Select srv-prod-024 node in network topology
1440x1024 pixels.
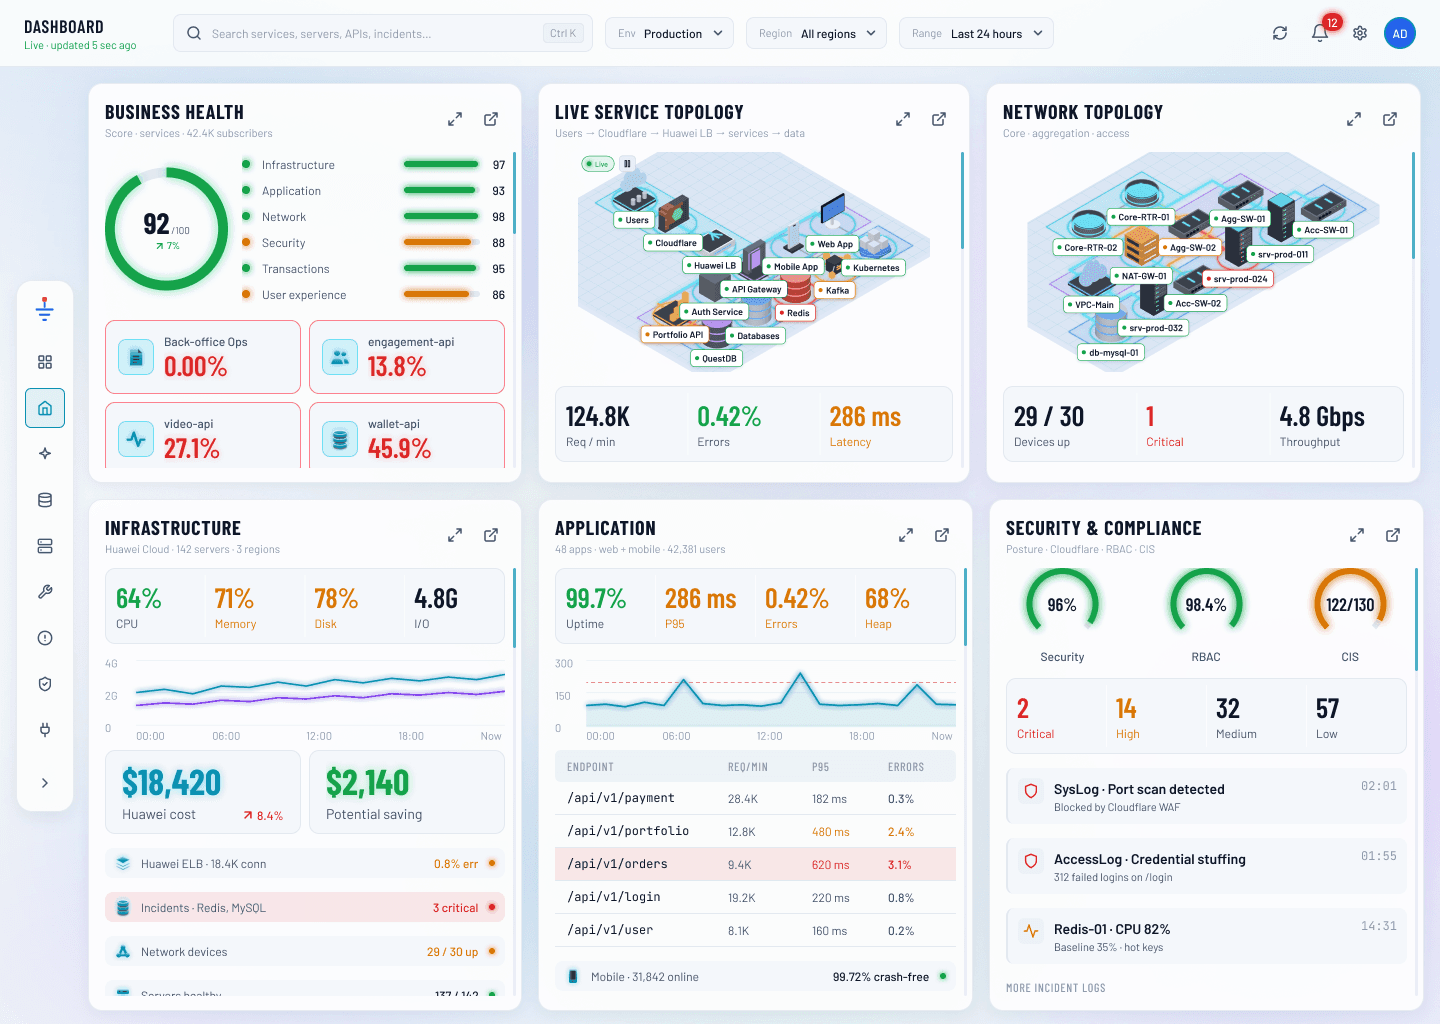1238,279
